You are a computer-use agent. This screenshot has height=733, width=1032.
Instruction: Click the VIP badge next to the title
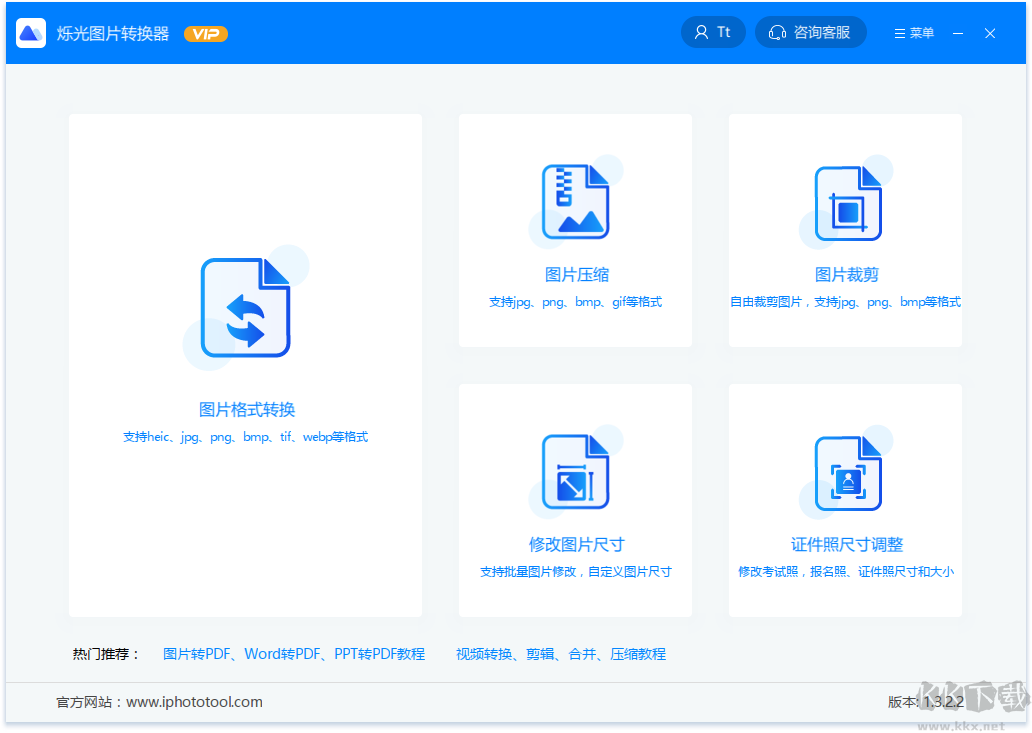point(205,33)
